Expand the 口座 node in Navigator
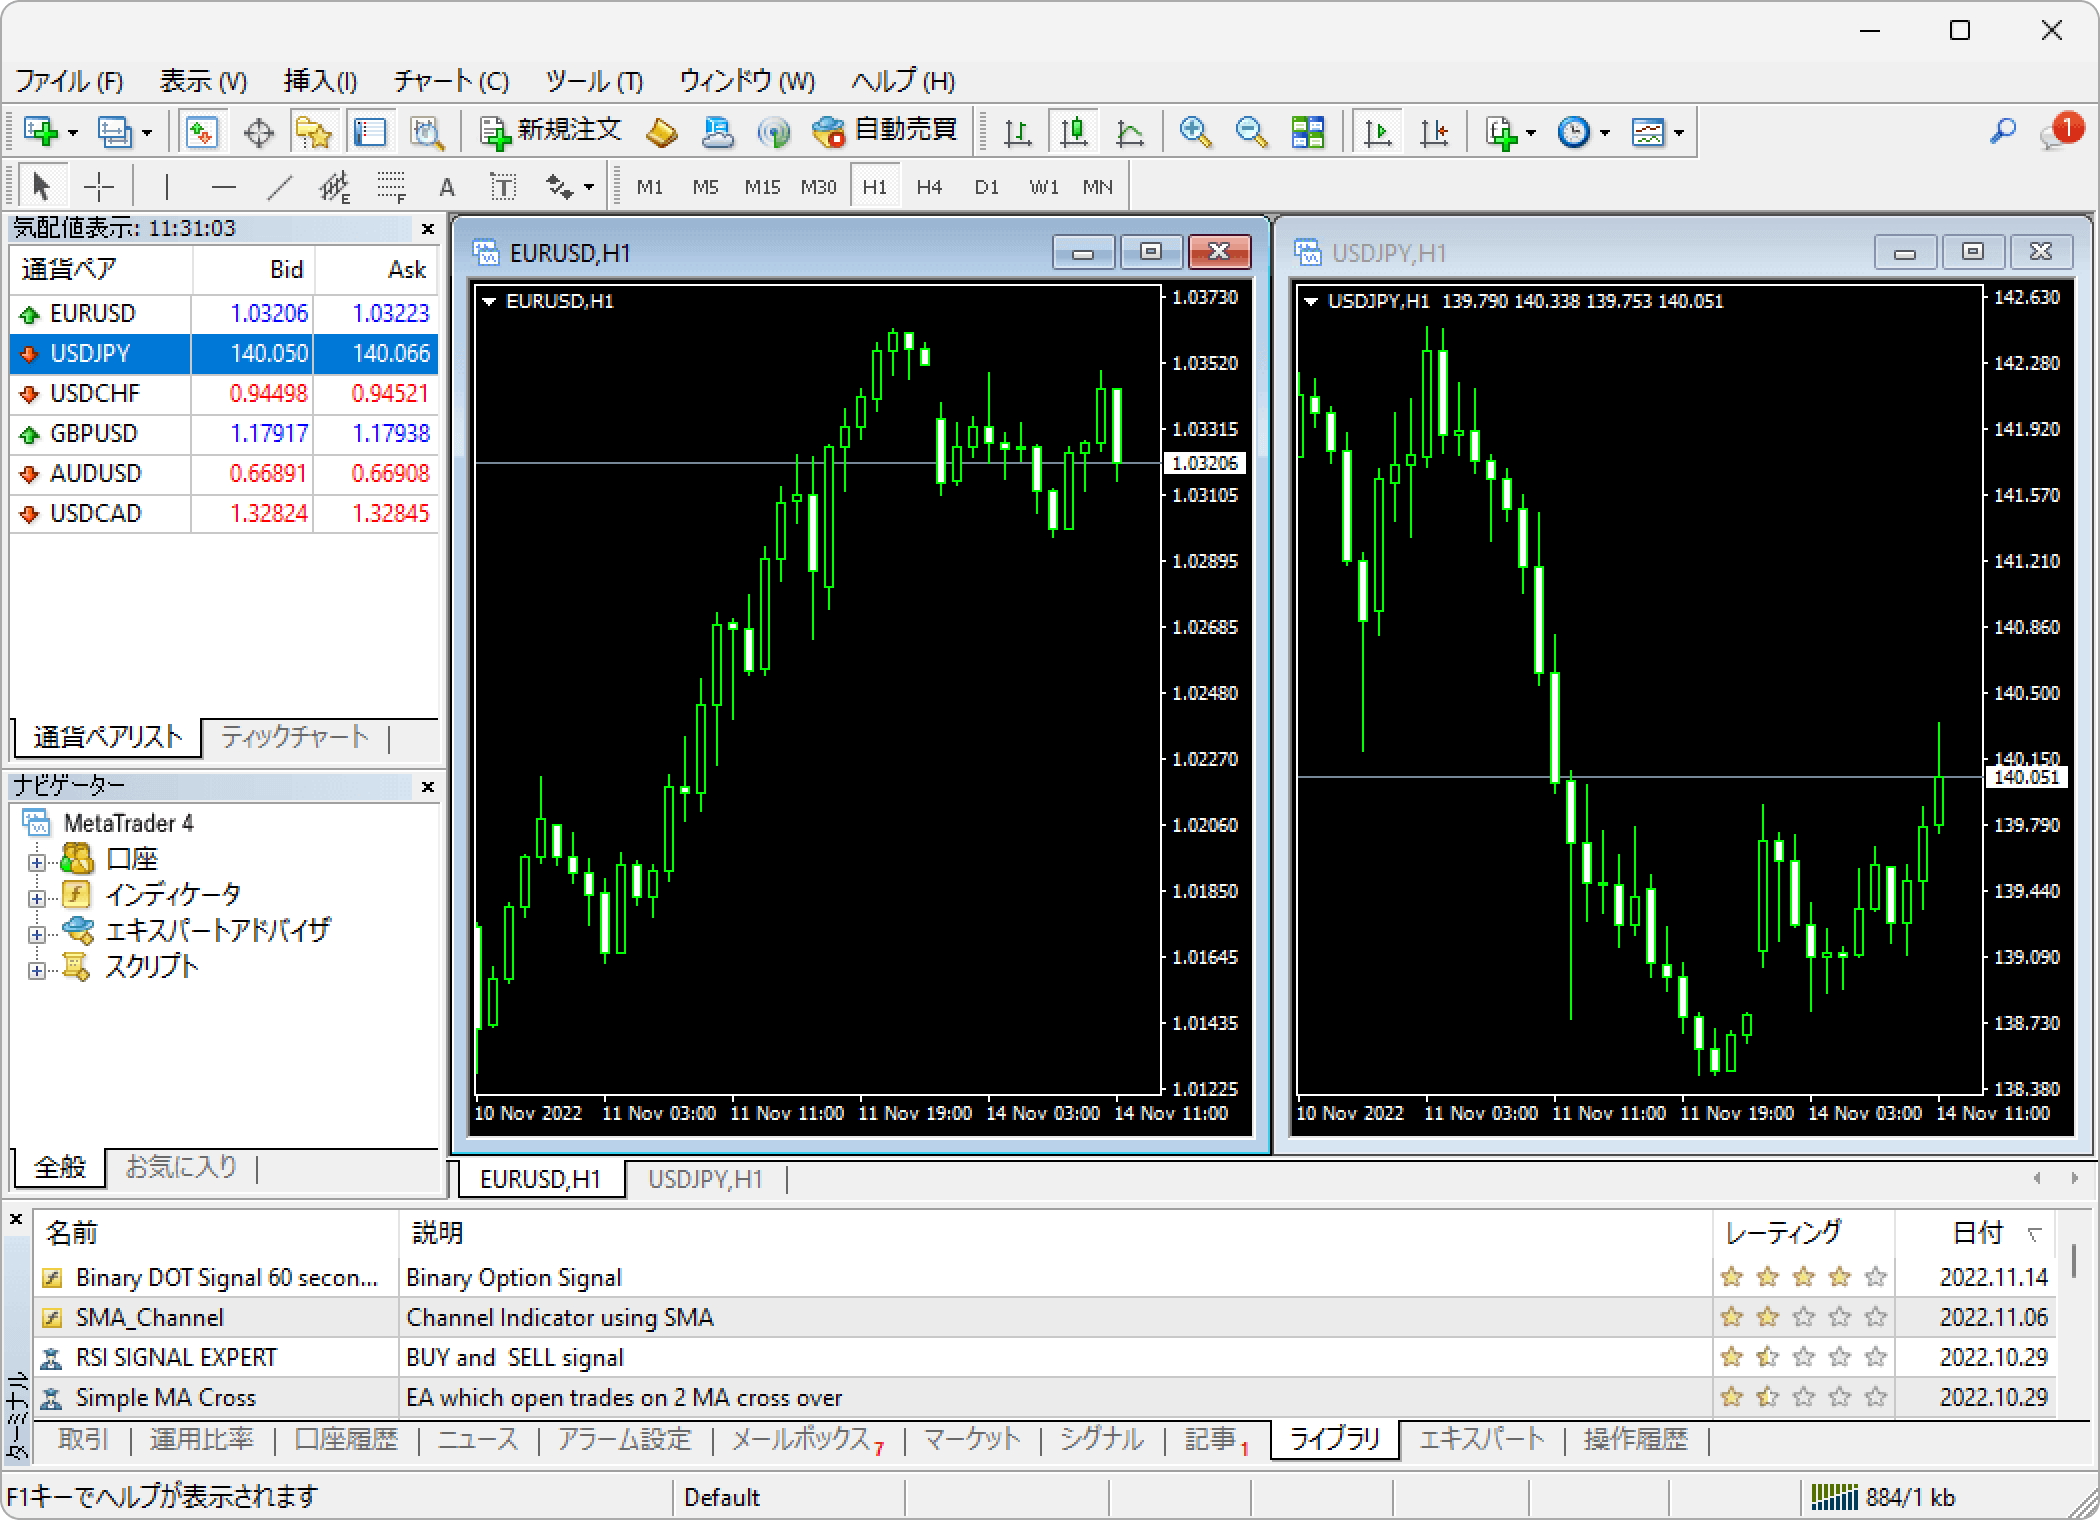 coord(36,861)
